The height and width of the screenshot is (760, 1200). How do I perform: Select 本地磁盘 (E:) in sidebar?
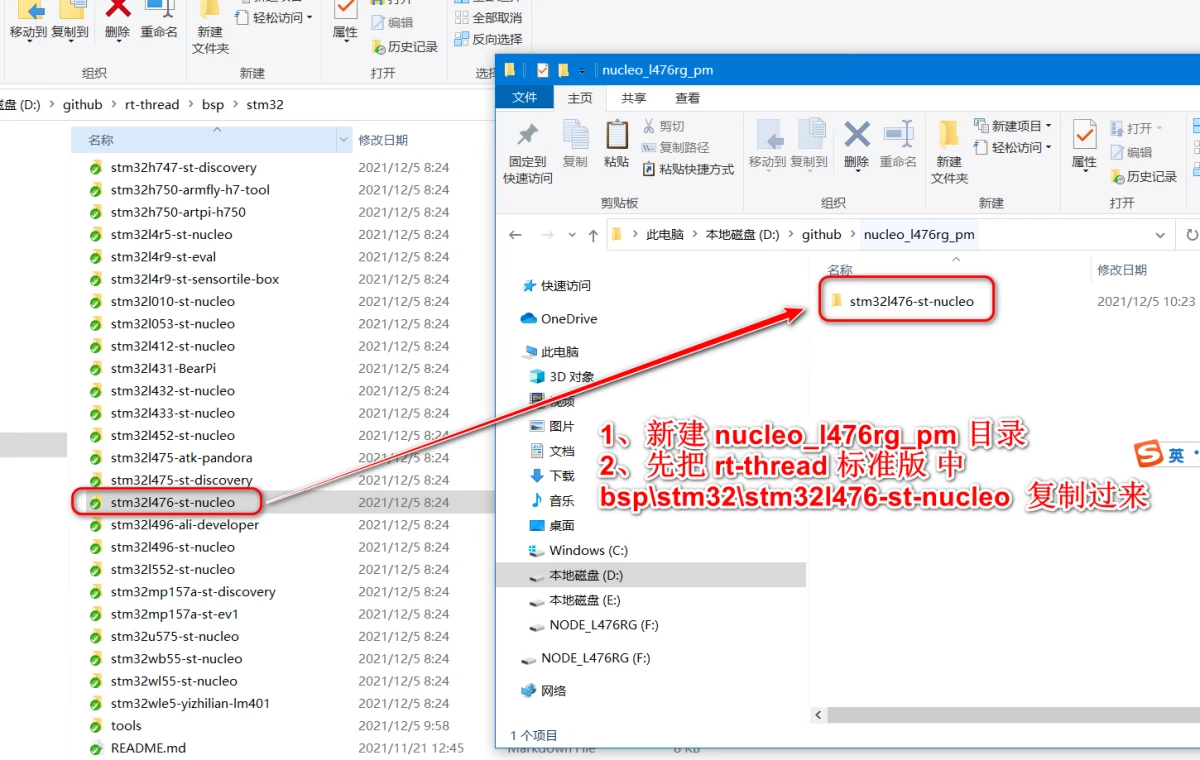click(x=575, y=601)
